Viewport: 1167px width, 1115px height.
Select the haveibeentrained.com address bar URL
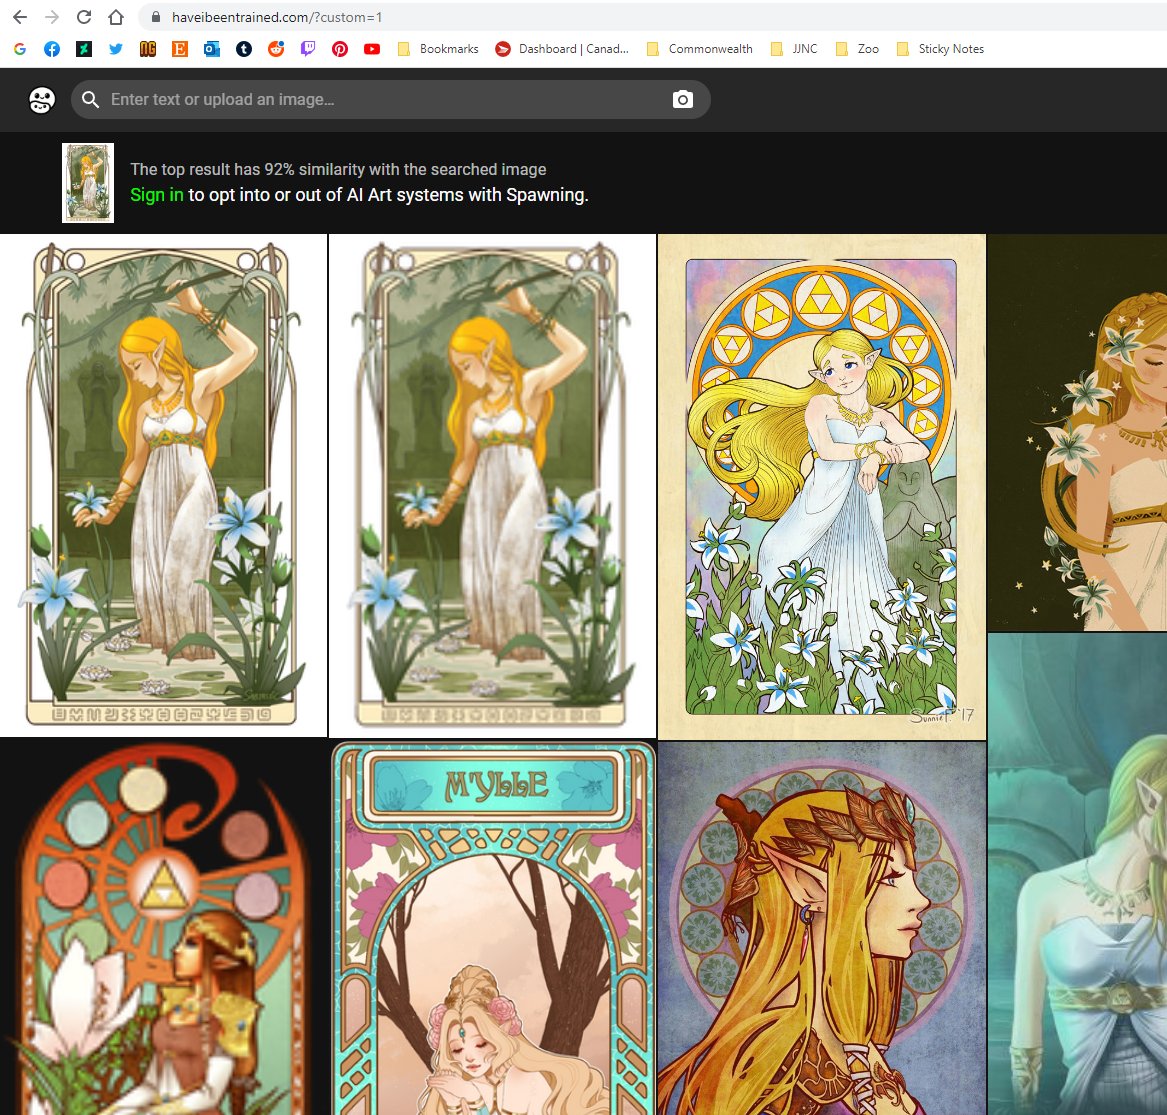277,17
